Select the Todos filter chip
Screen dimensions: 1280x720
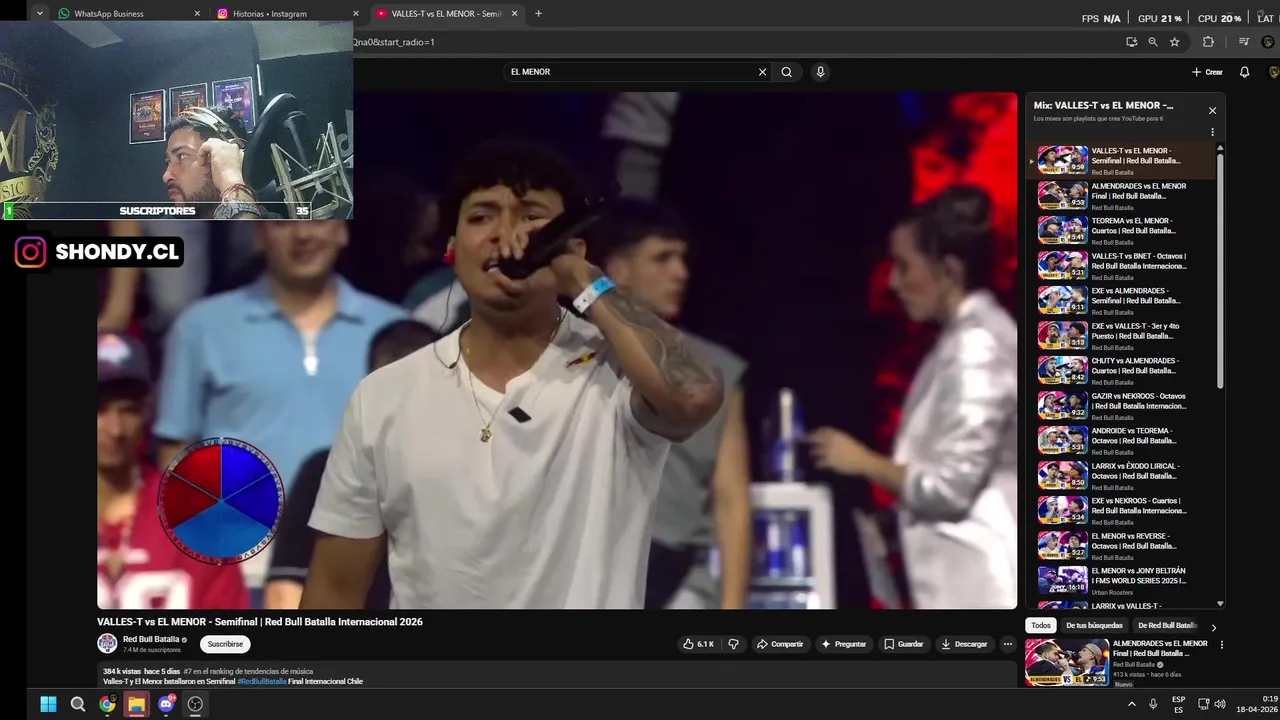coord(1041,626)
